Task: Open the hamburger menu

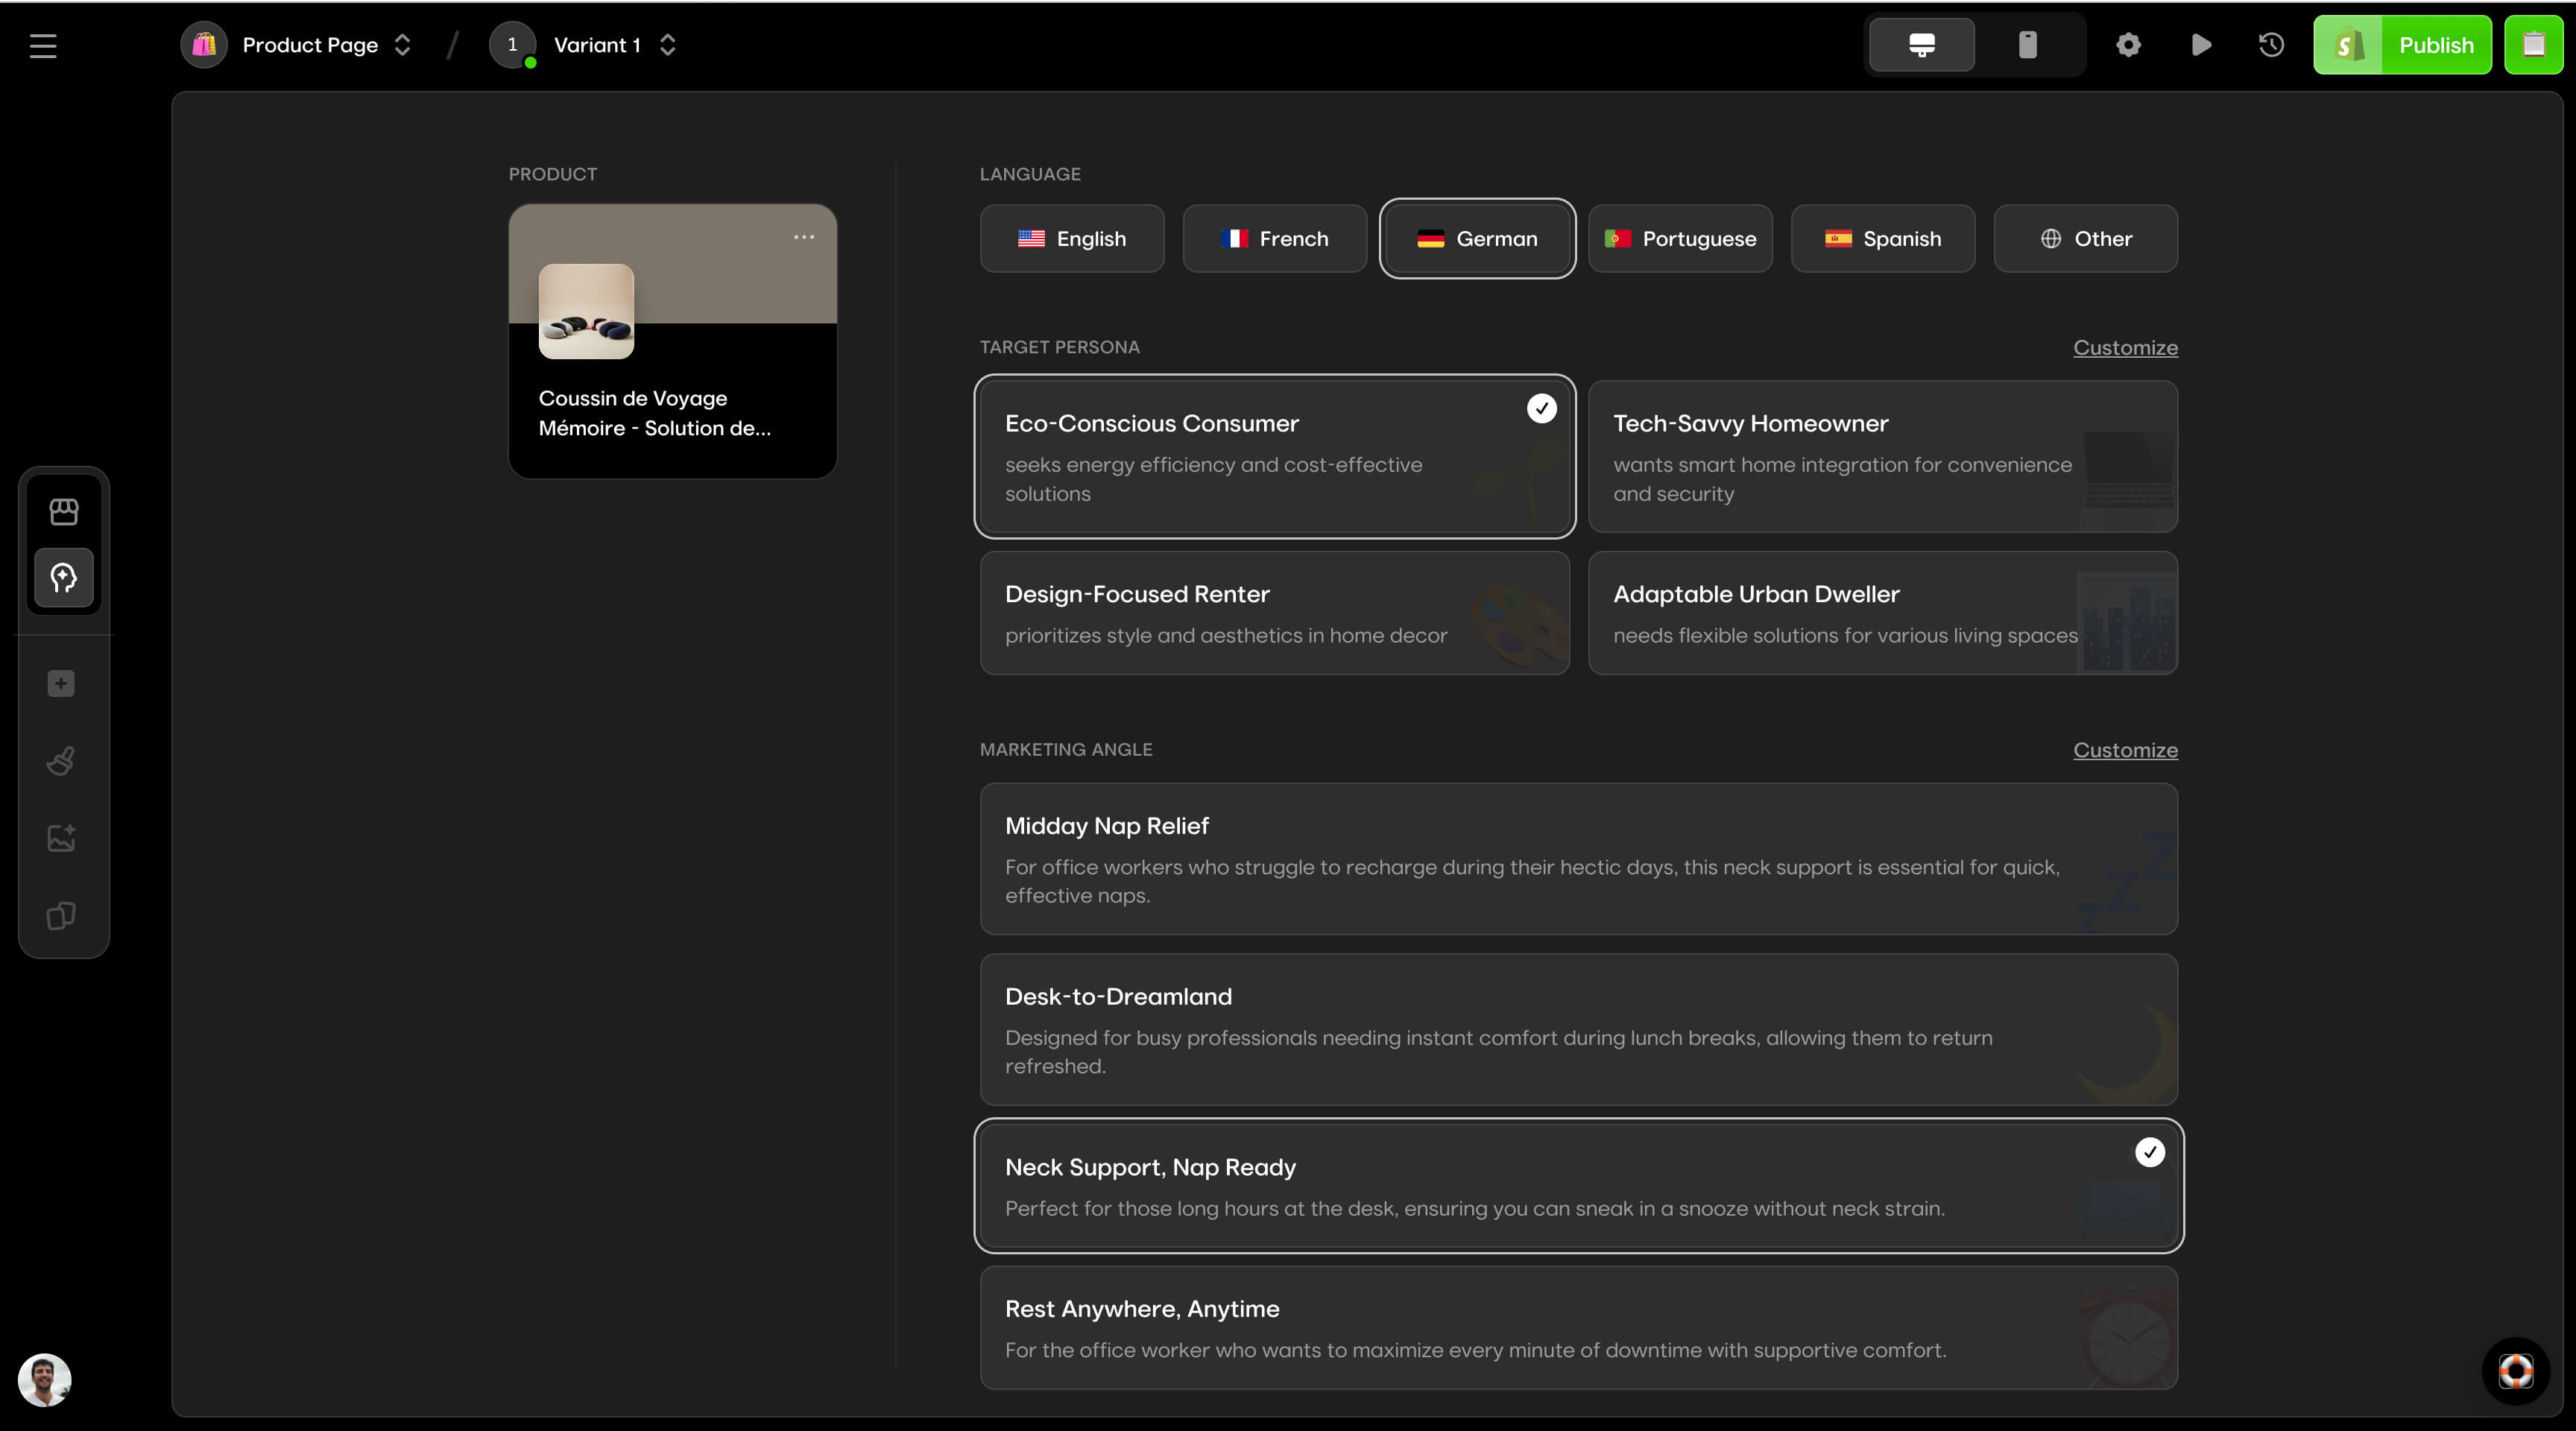Action: (43, 45)
